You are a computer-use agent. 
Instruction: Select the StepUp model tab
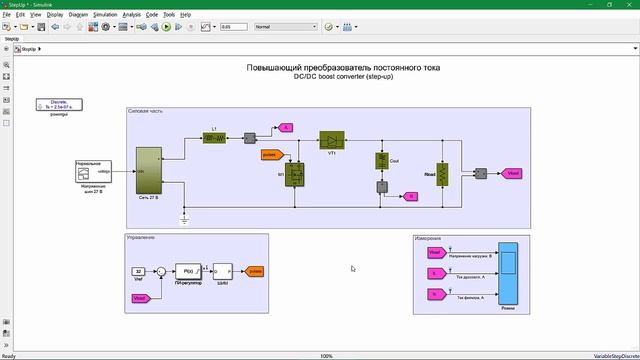[x=12, y=39]
